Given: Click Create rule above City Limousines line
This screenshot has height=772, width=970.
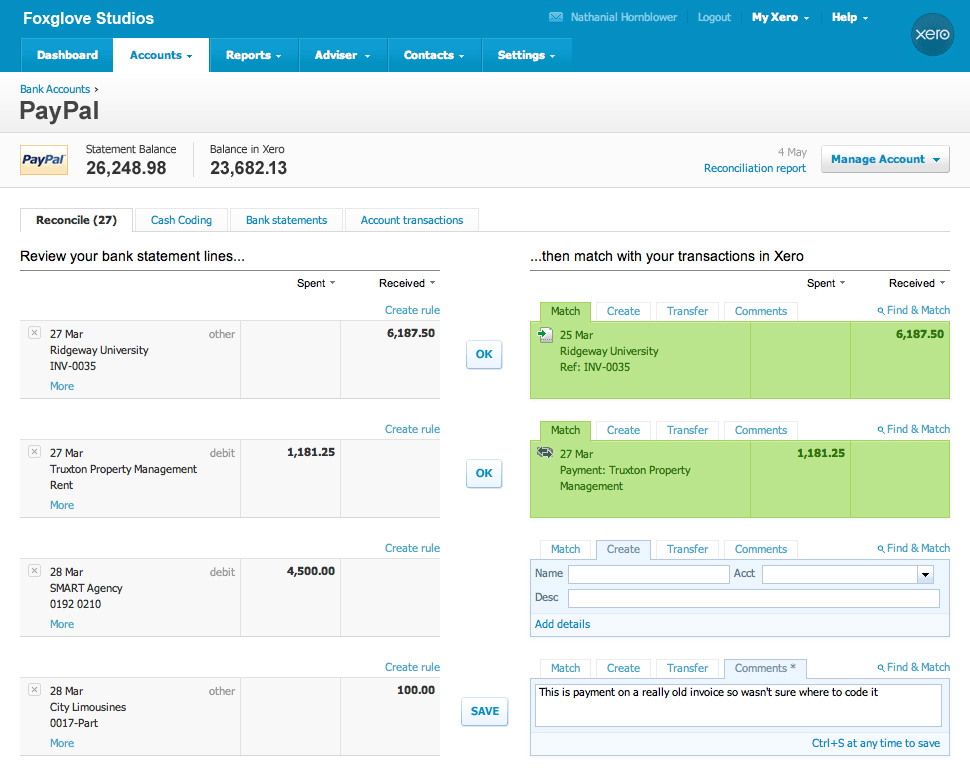Looking at the screenshot, I should pos(412,667).
